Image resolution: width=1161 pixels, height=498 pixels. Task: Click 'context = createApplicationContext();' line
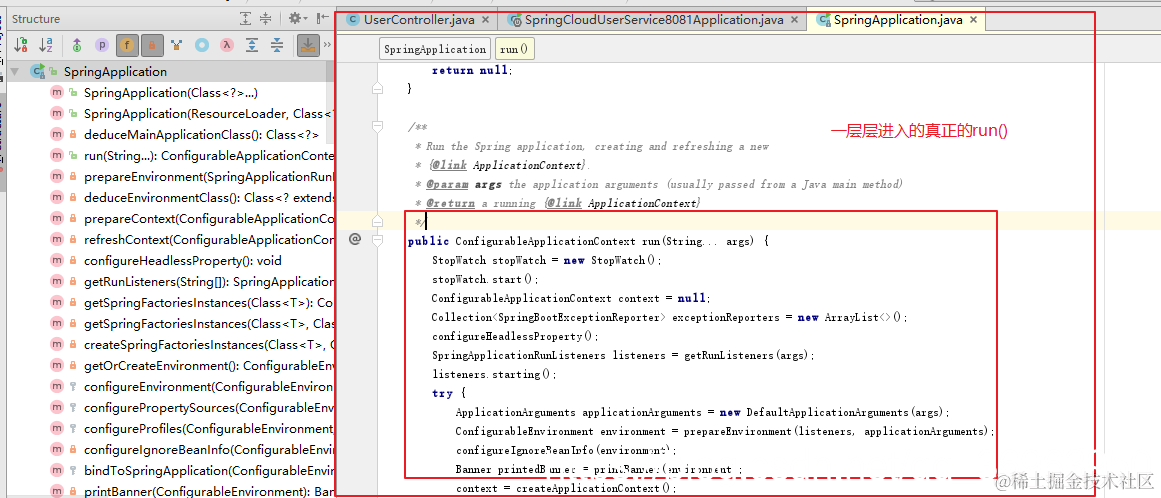(566, 488)
